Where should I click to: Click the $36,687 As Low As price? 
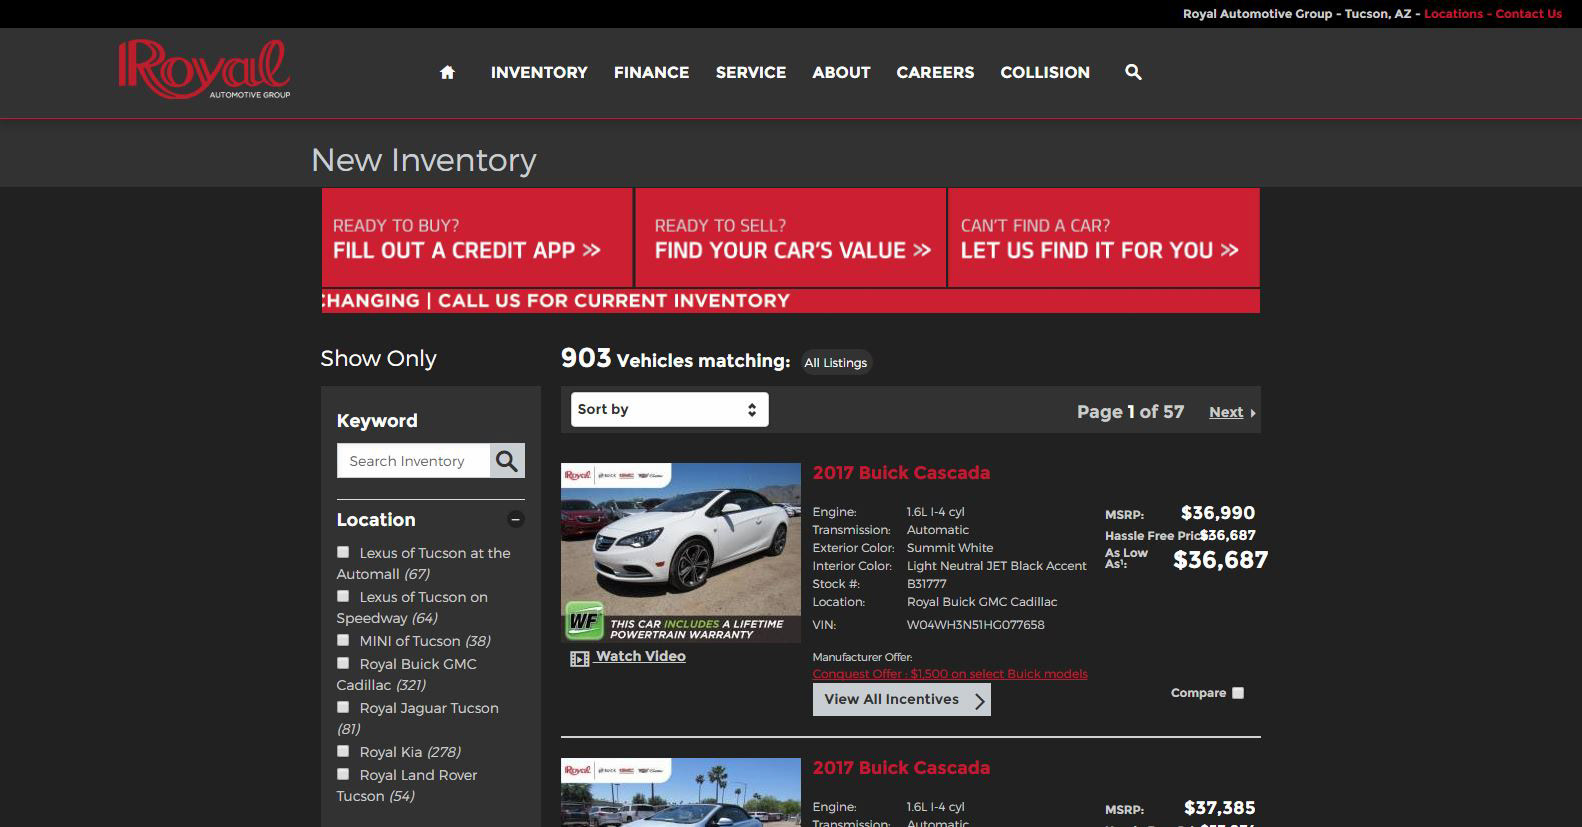pos(1220,560)
